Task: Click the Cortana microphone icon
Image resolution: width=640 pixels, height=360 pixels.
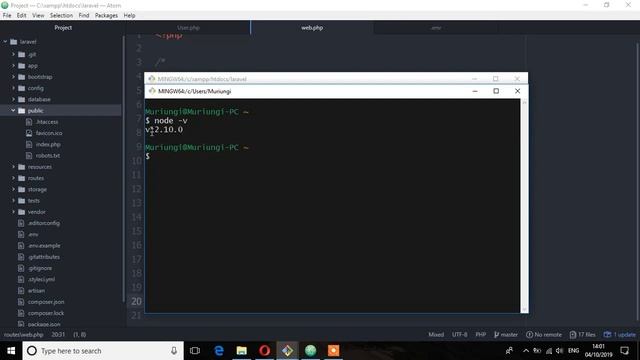Action: click(x=174, y=351)
